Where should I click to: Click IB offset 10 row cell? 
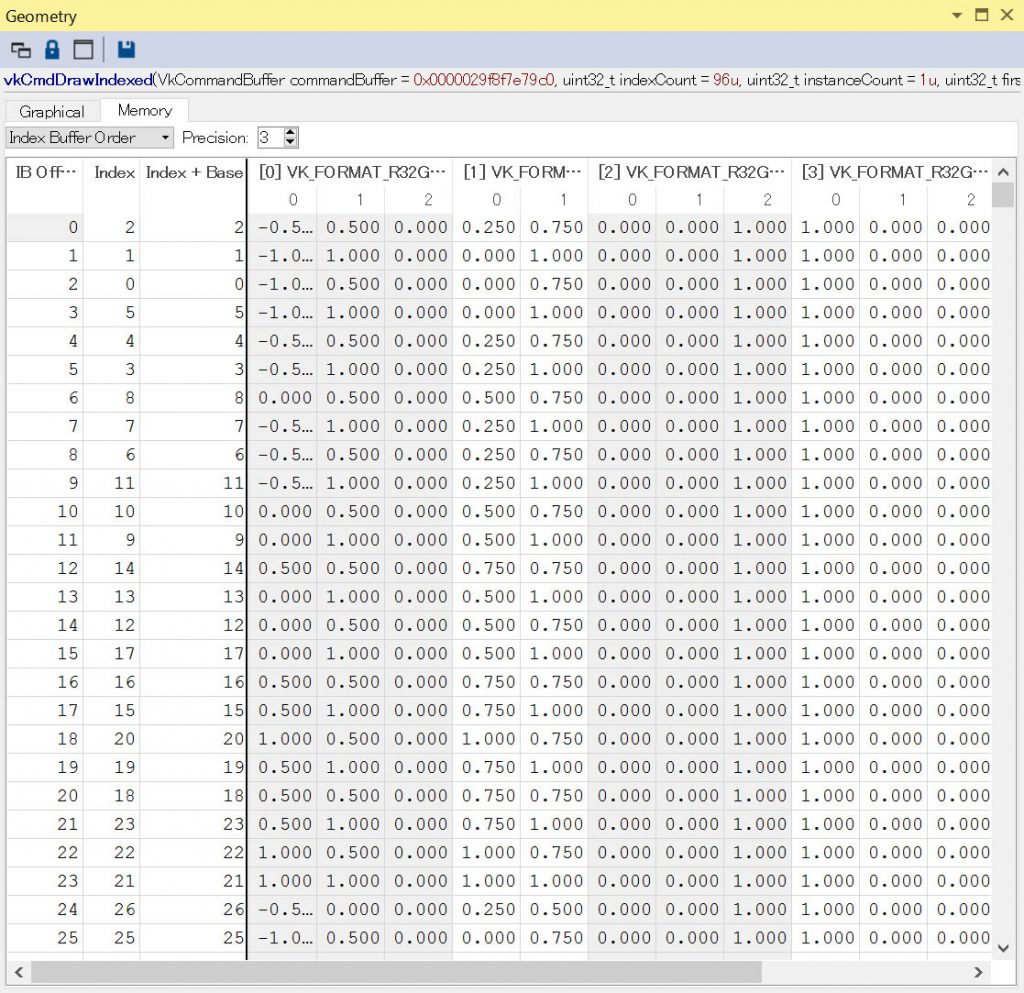45,511
